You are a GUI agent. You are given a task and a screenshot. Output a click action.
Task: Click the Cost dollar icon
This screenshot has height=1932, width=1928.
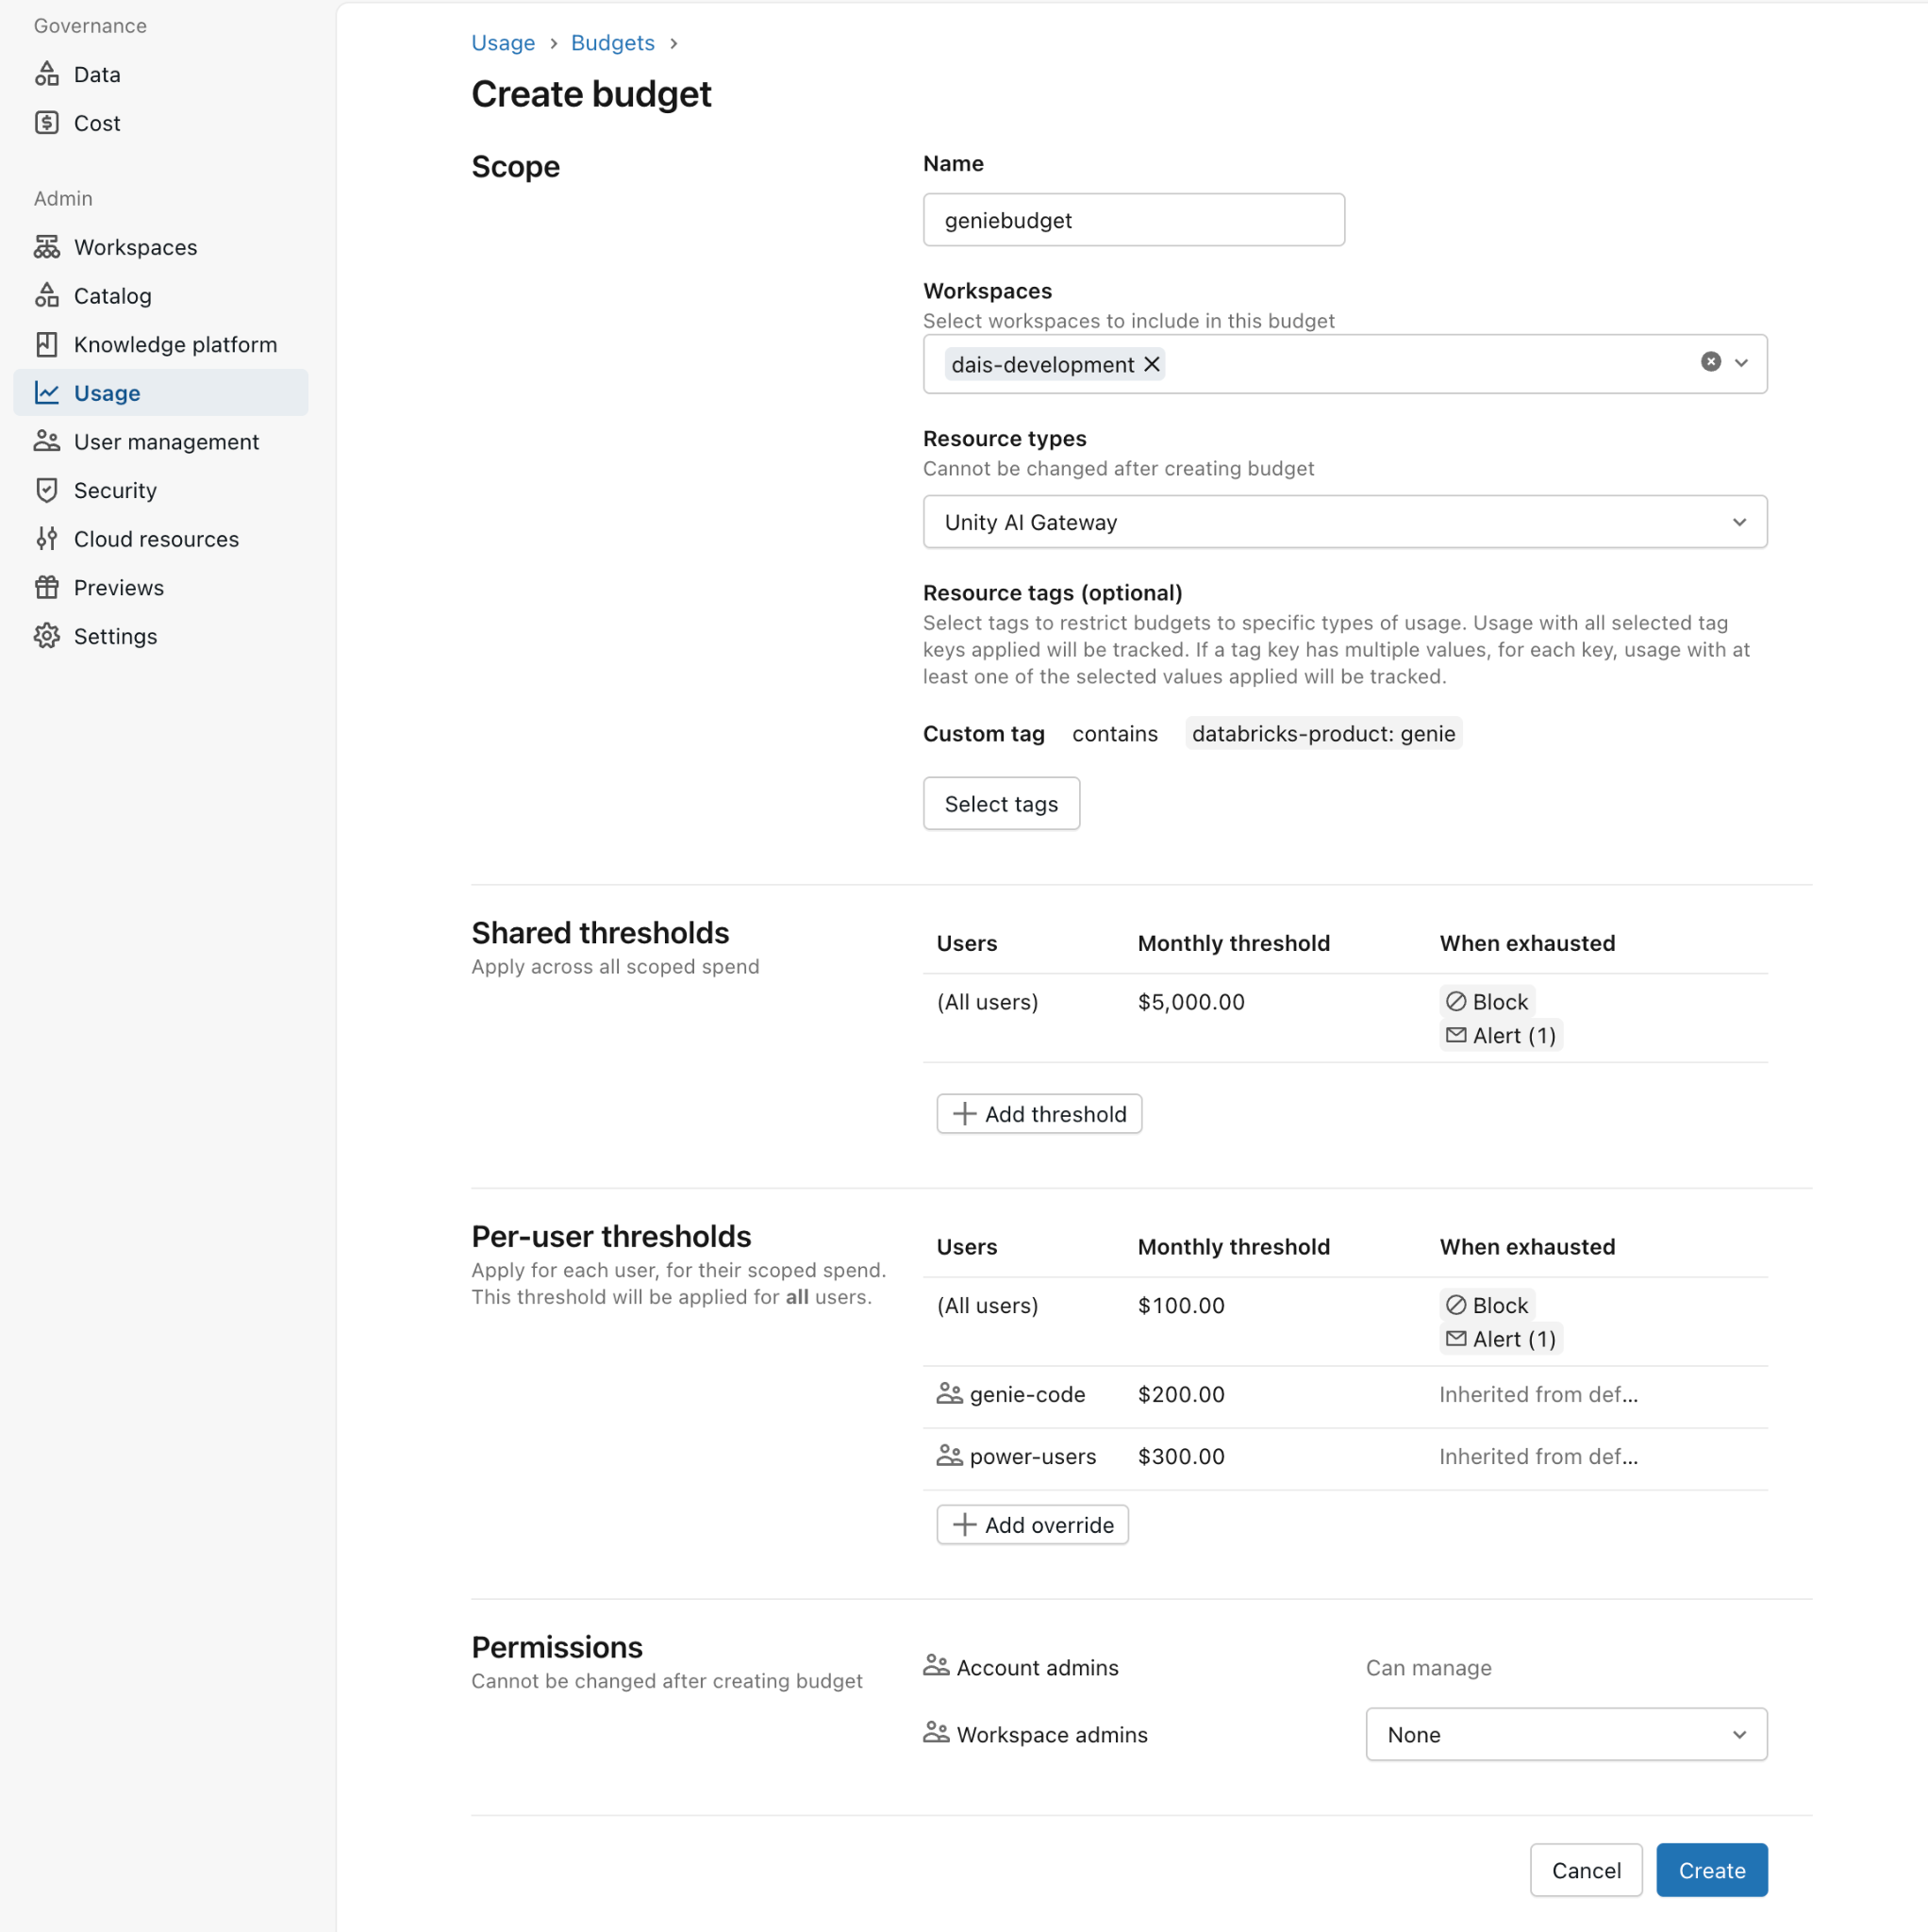pyautogui.click(x=47, y=123)
